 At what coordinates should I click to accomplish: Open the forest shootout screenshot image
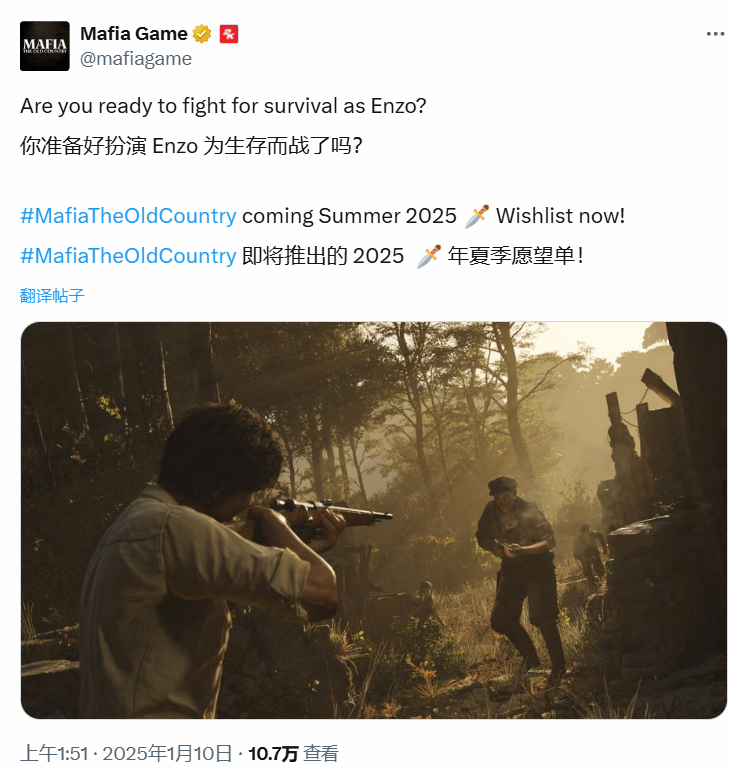tap(374, 520)
